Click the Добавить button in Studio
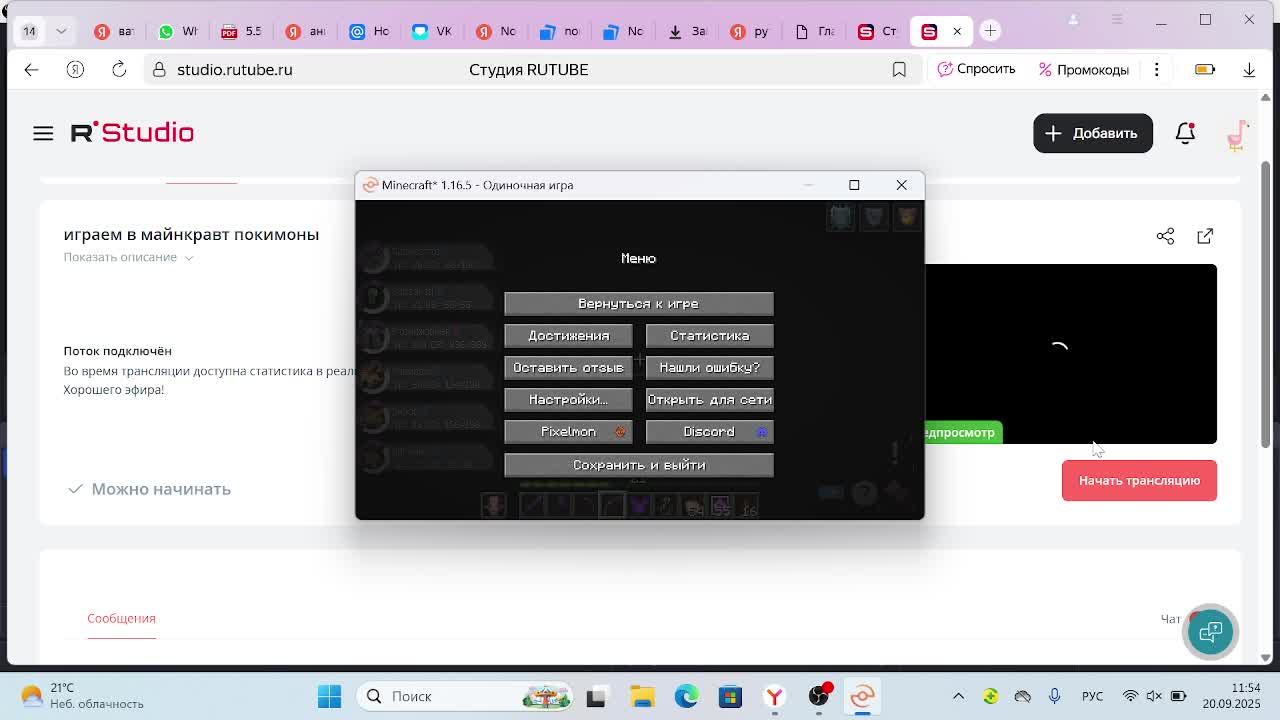 pos(1092,133)
